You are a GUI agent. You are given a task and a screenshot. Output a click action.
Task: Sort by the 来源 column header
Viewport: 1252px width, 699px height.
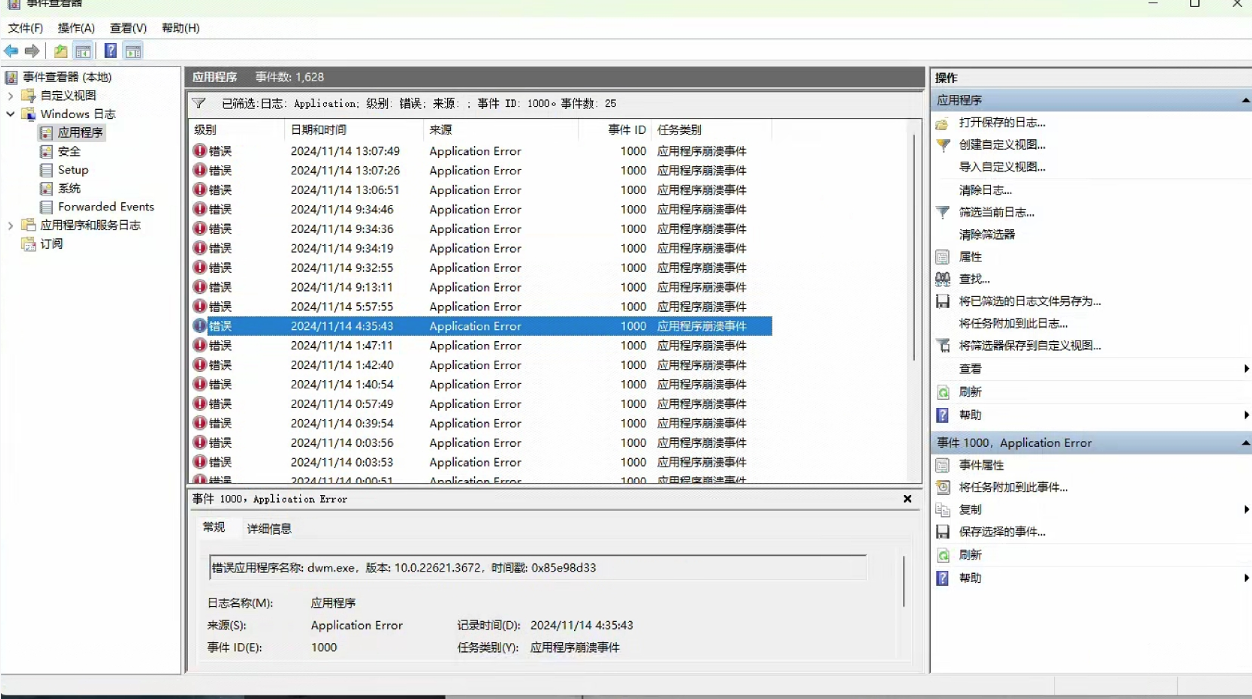click(501, 130)
